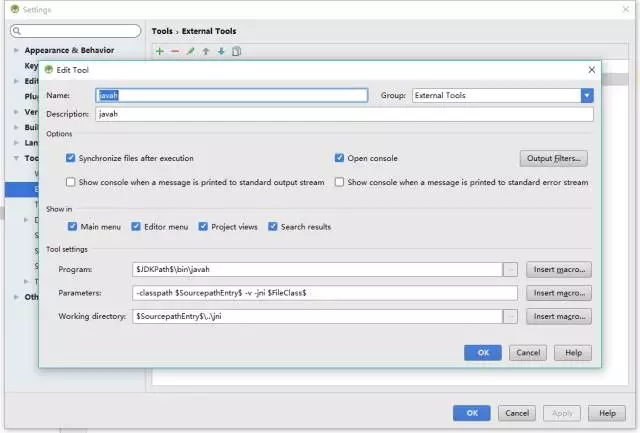640x433 pixels.
Task: Expand Appearance & Behavior tree node
Action: [16, 50]
